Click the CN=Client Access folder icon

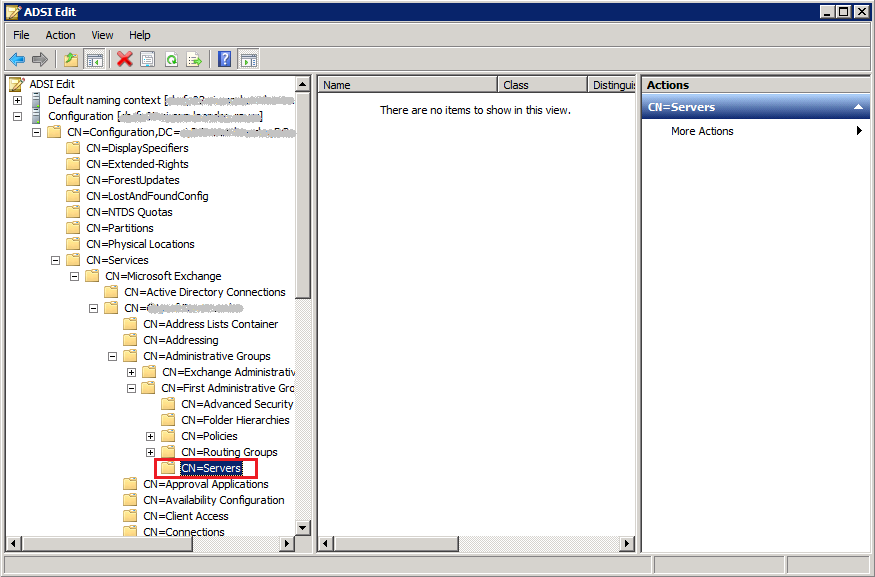pos(130,516)
